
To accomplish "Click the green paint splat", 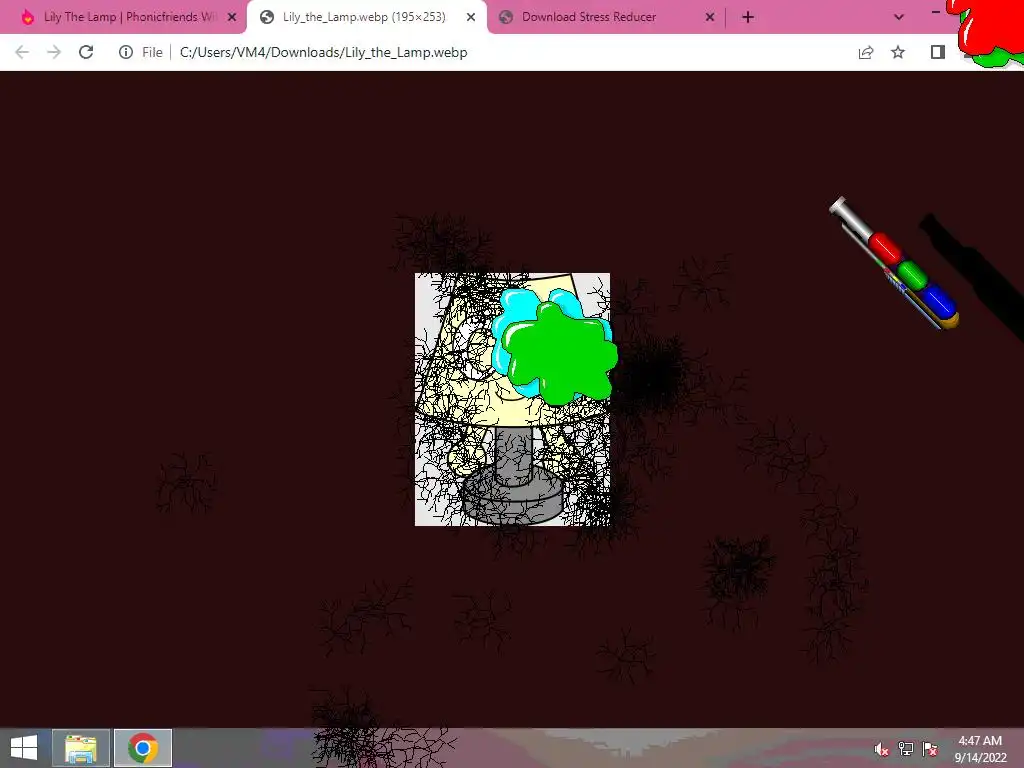I will point(560,356).
